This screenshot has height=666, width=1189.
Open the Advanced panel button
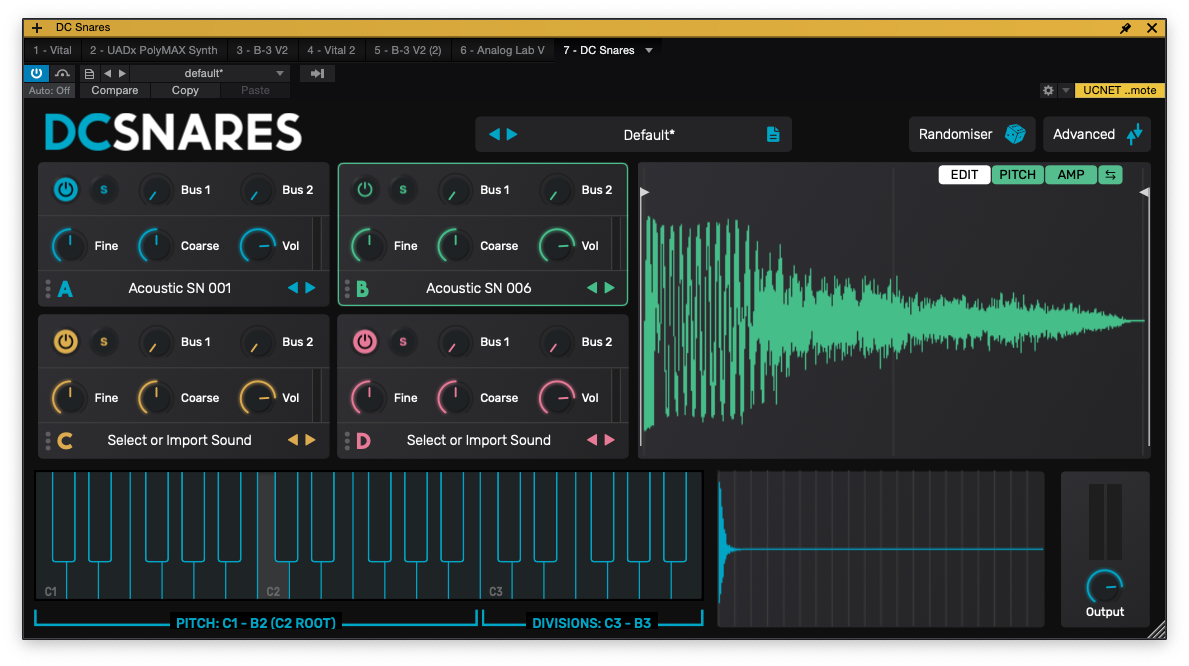pos(1096,134)
